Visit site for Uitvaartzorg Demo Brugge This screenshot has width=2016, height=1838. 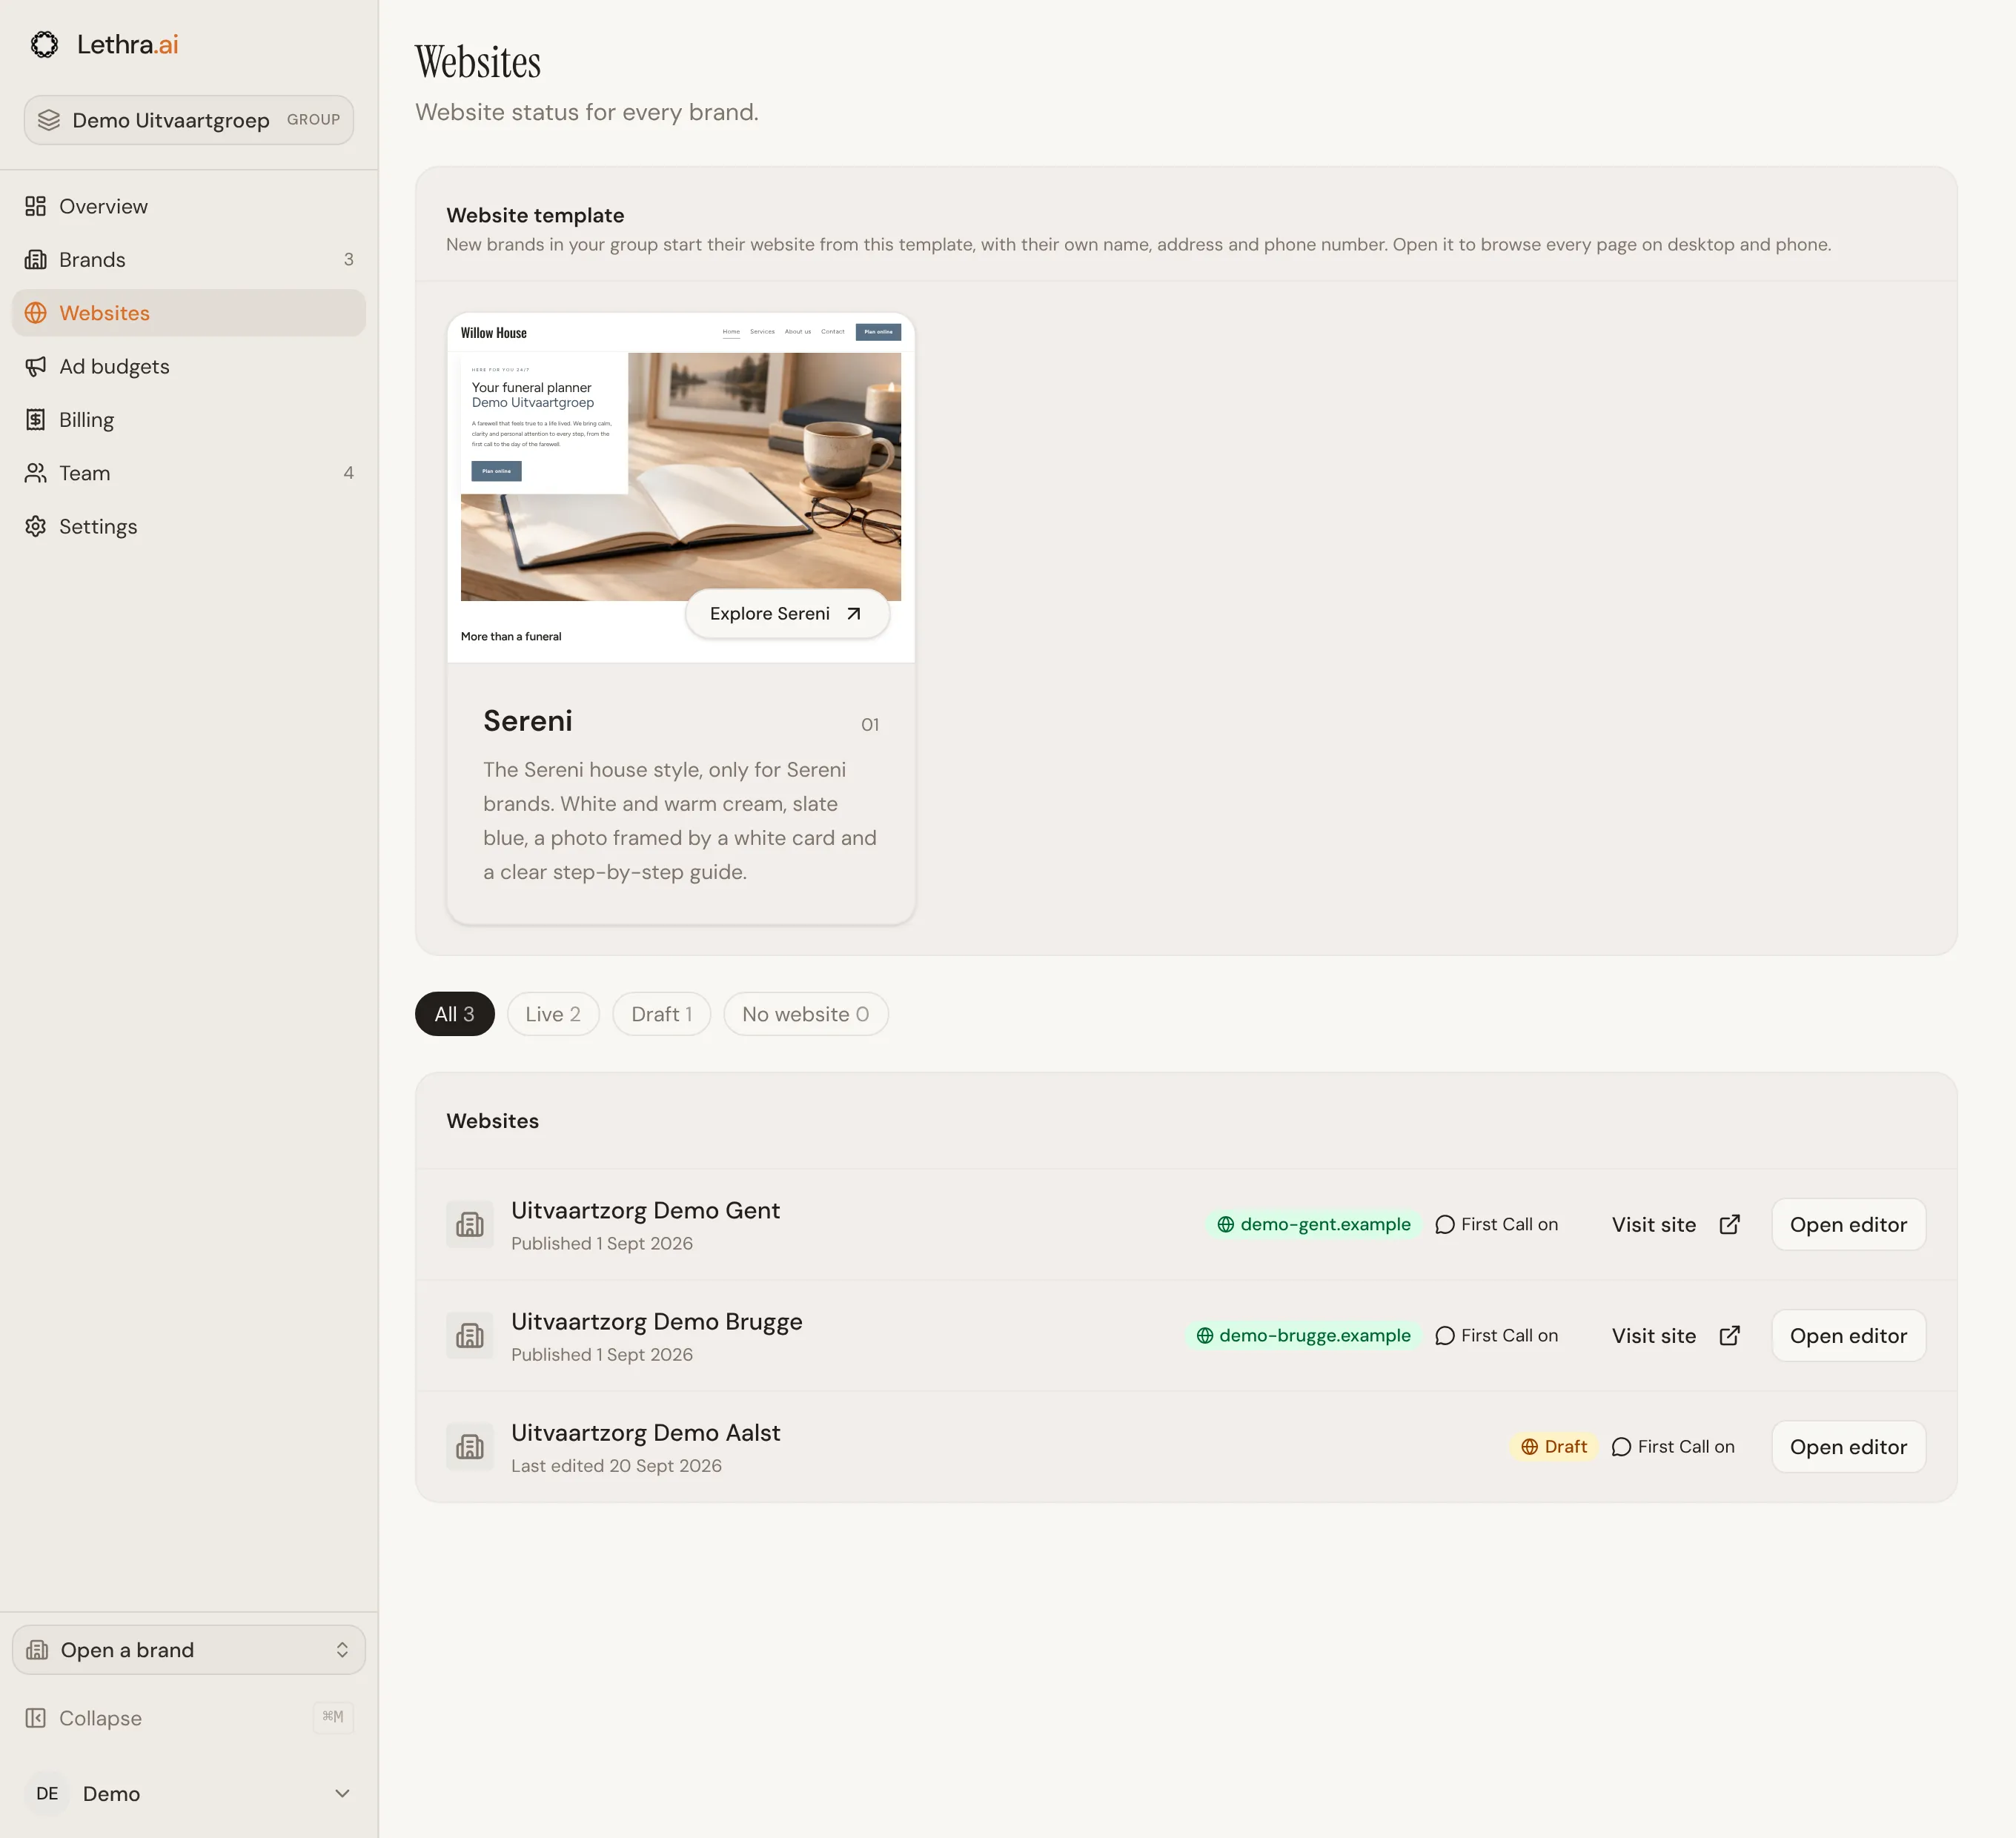pos(1675,1335)
